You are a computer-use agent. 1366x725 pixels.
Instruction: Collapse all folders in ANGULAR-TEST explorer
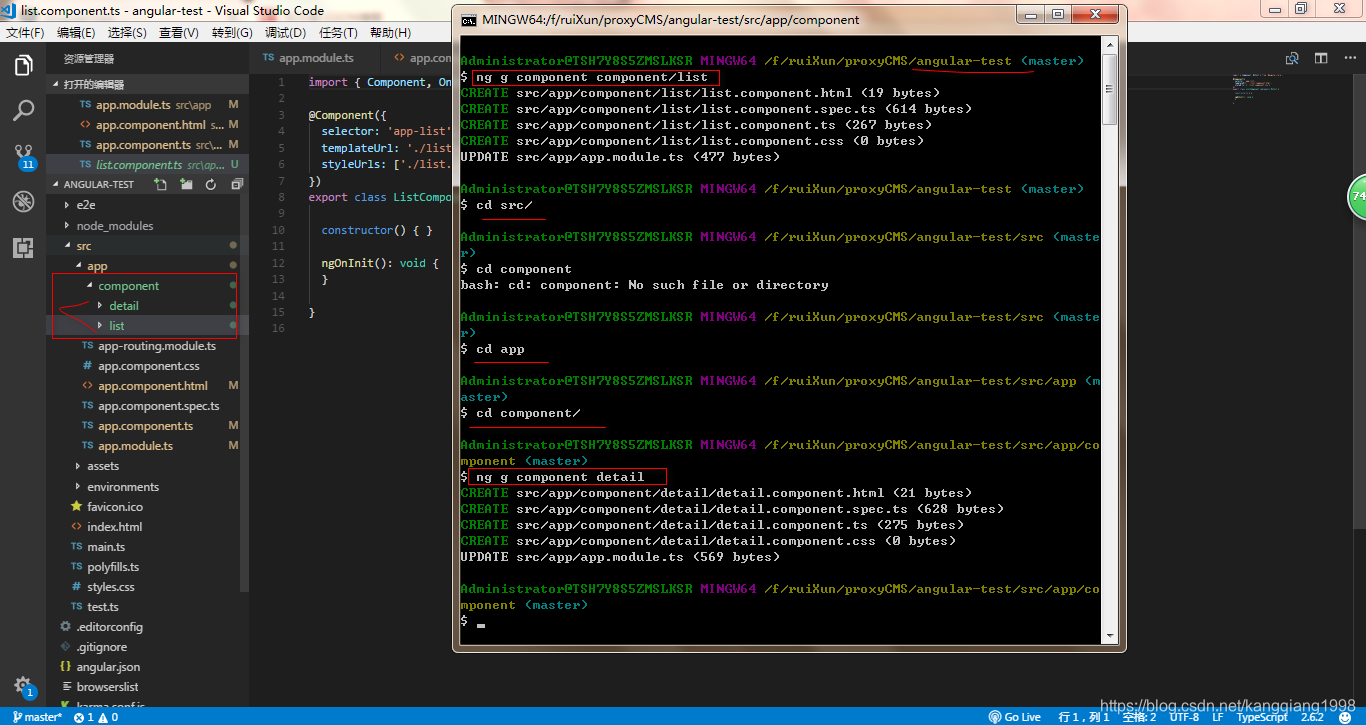(x=237, y=185)
